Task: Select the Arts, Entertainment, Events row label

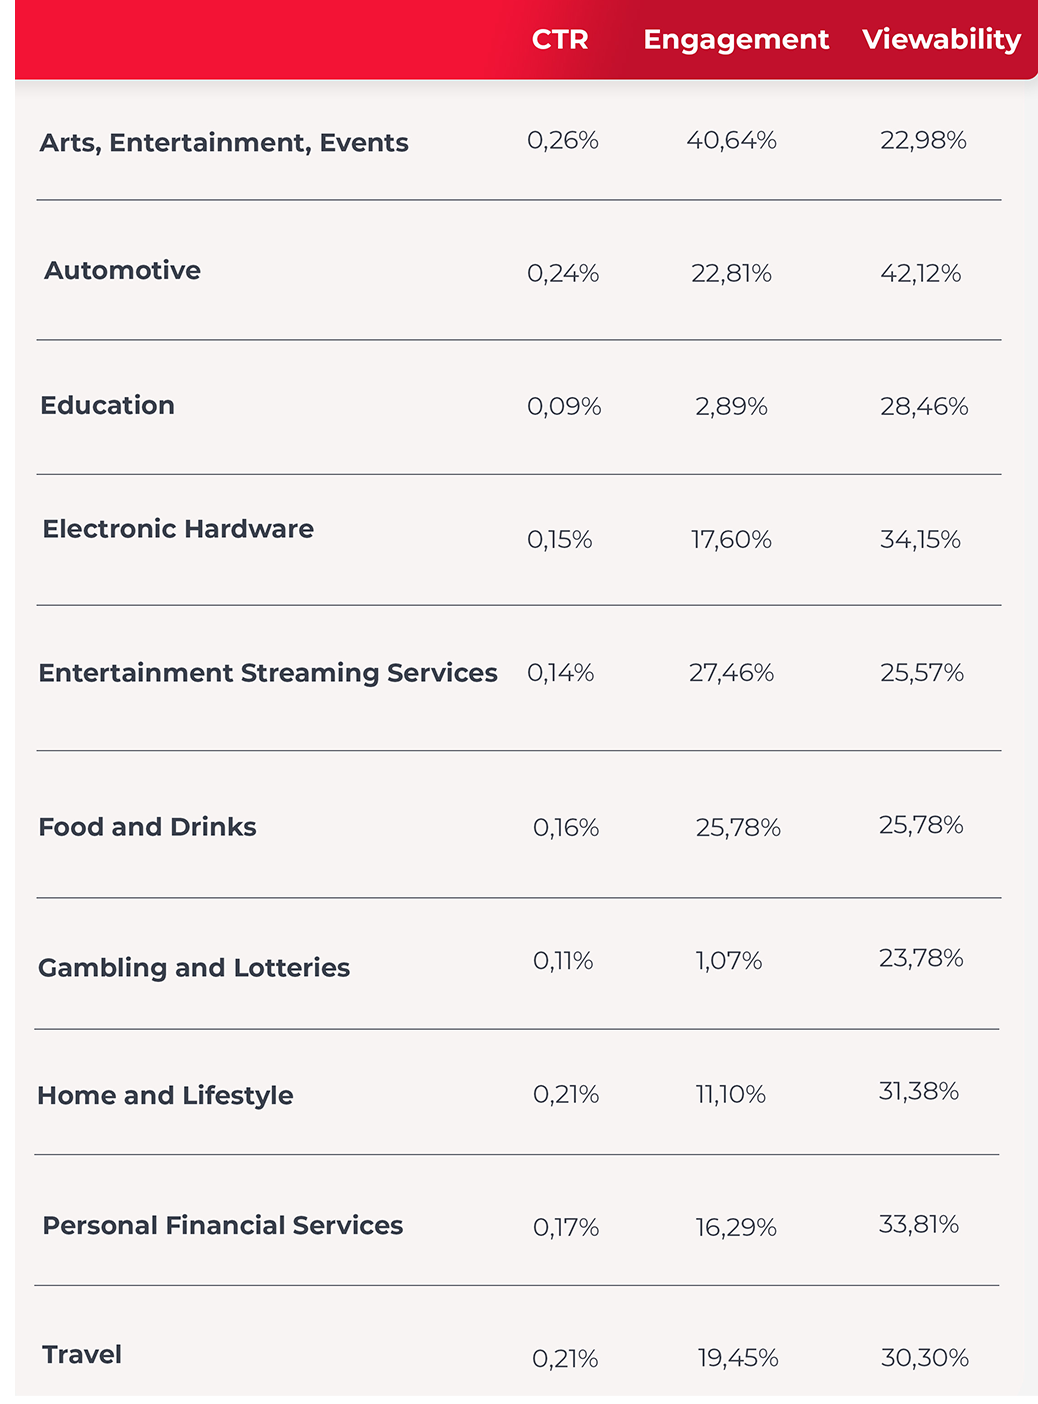Action: [x=224, y=143]
